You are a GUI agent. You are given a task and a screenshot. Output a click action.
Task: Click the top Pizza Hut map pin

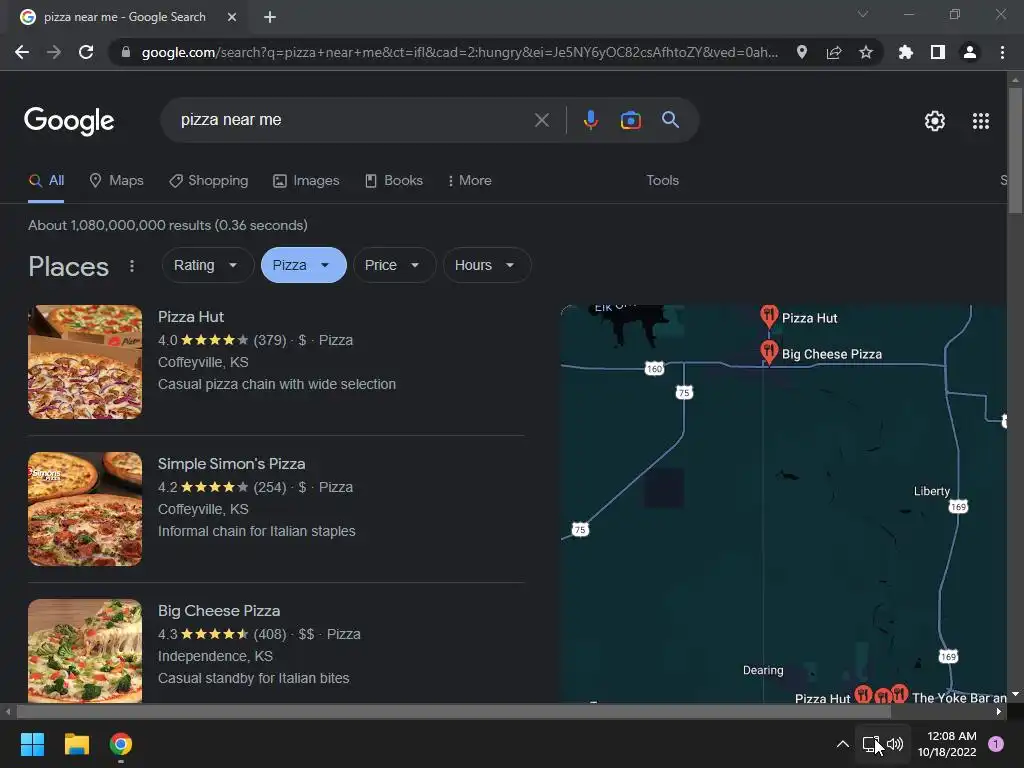point(769,315)
